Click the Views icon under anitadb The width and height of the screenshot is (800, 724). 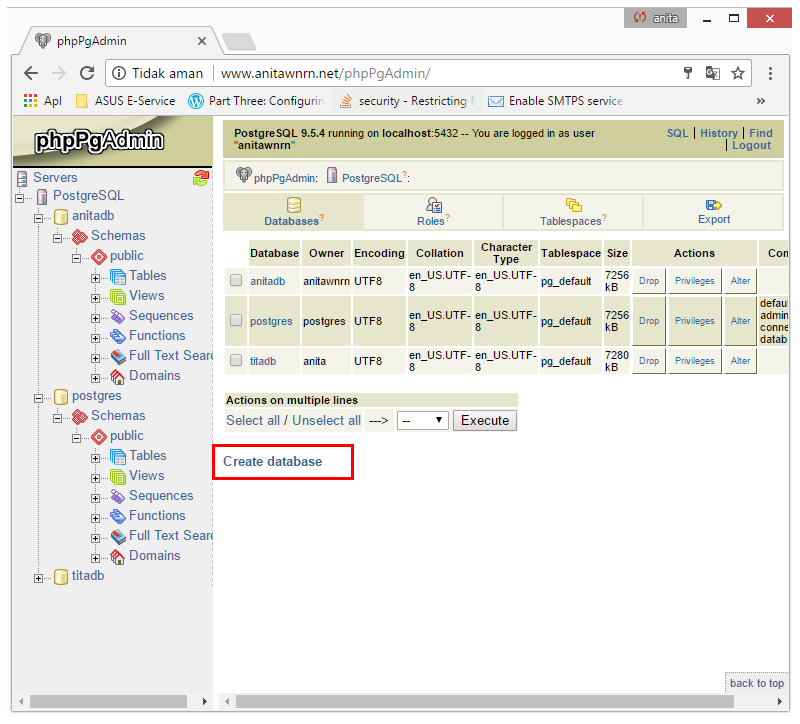pyautogui.click(x=118, y=296)
